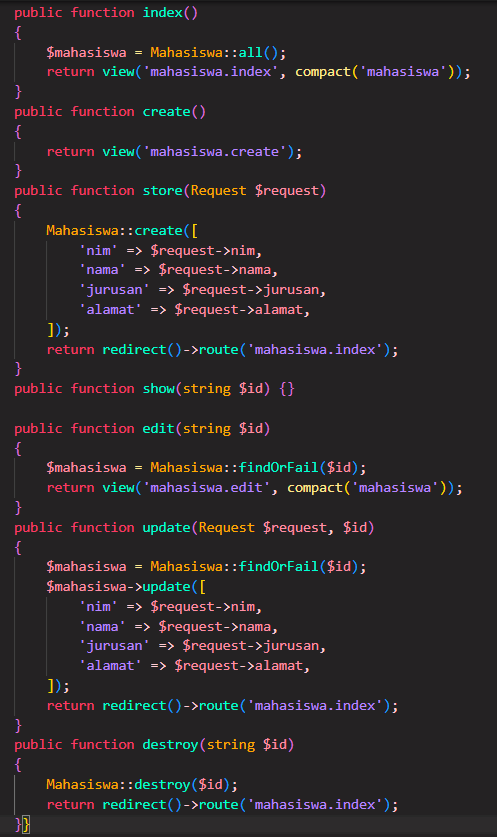Click the 'mahasiswa.create' view string
The width and height of the screenshot is (497, 837).
[214, 152]
